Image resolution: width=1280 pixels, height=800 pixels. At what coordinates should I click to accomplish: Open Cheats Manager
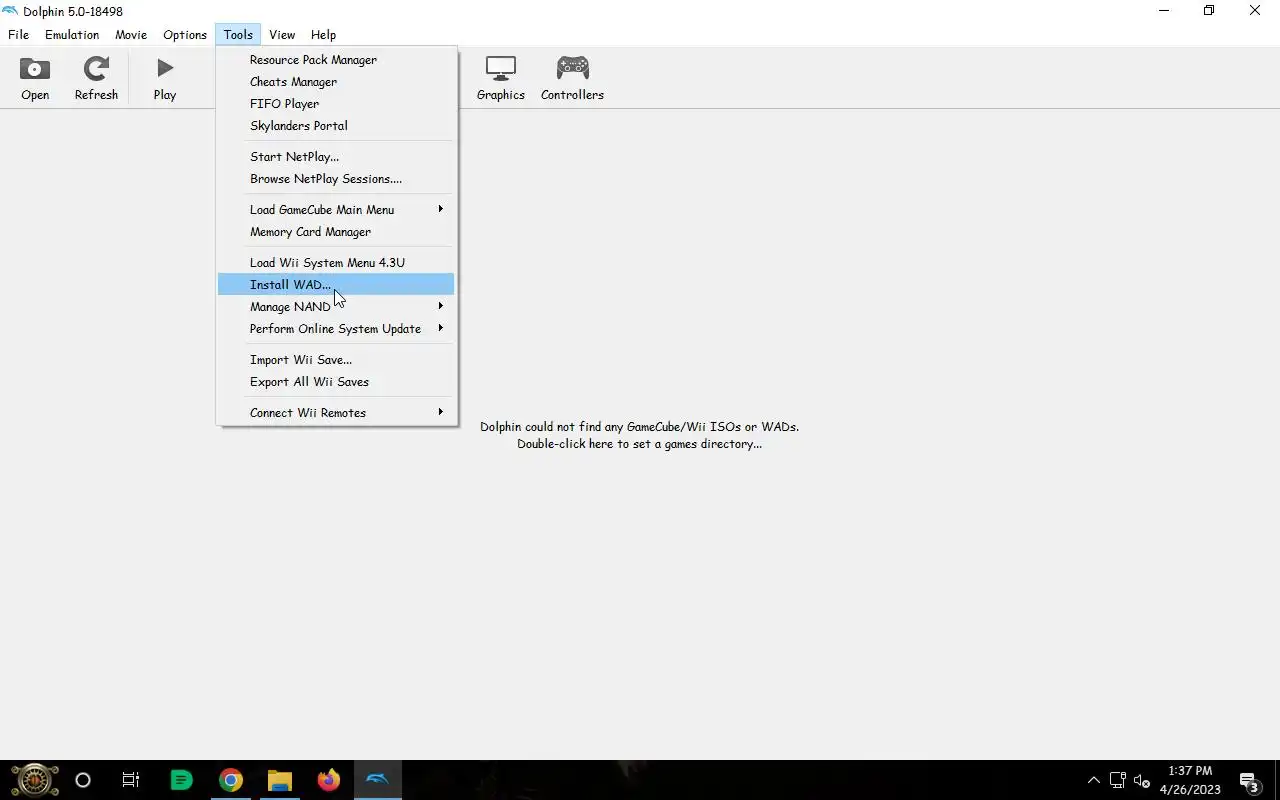tap(336, 82)
